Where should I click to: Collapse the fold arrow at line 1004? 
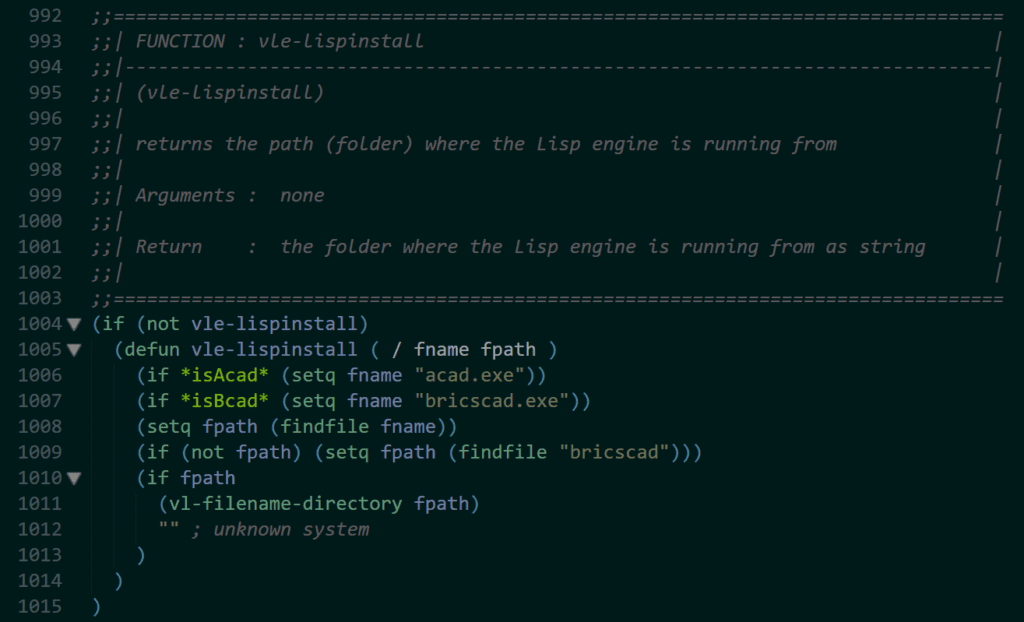point(73,324)
